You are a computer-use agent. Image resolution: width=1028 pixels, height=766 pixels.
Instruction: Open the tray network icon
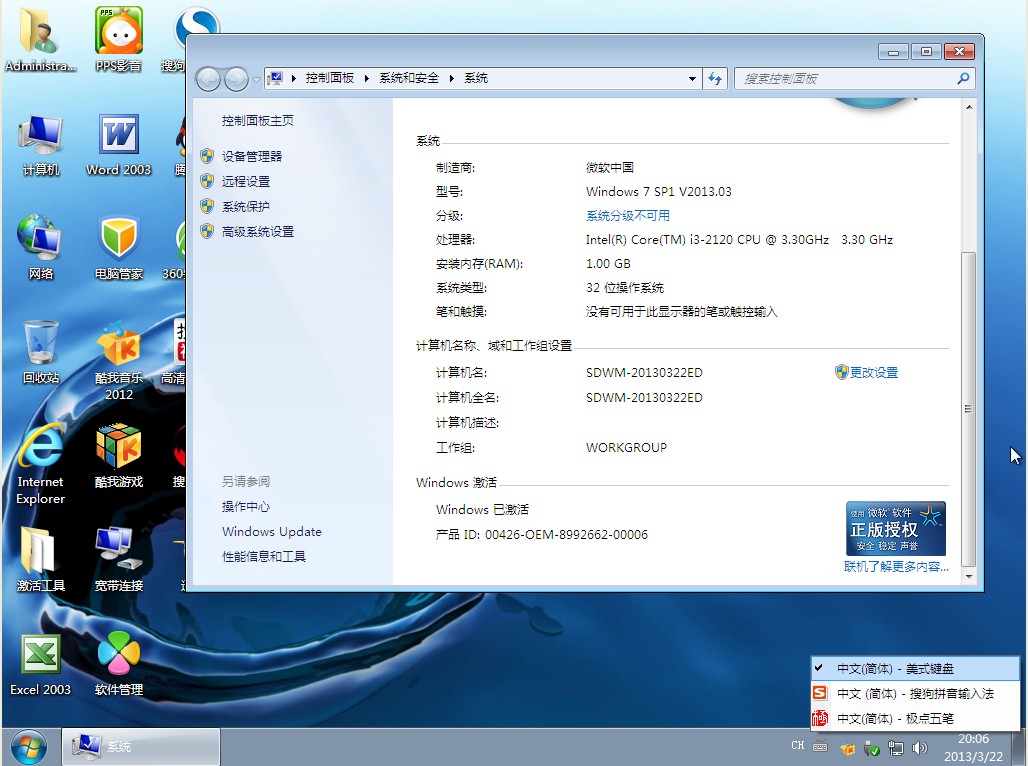pos(896,748)
